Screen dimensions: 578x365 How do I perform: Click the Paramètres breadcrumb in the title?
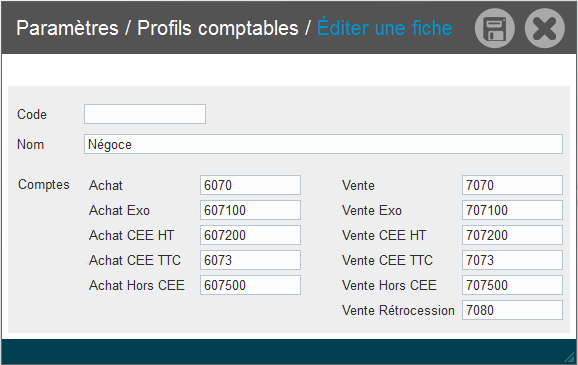click(x=67, y=28)
